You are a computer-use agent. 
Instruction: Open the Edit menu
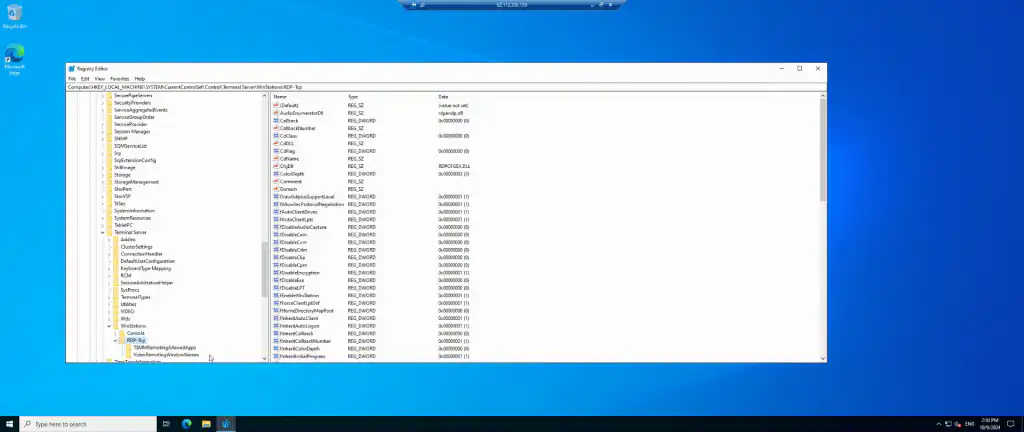(85, 78)
